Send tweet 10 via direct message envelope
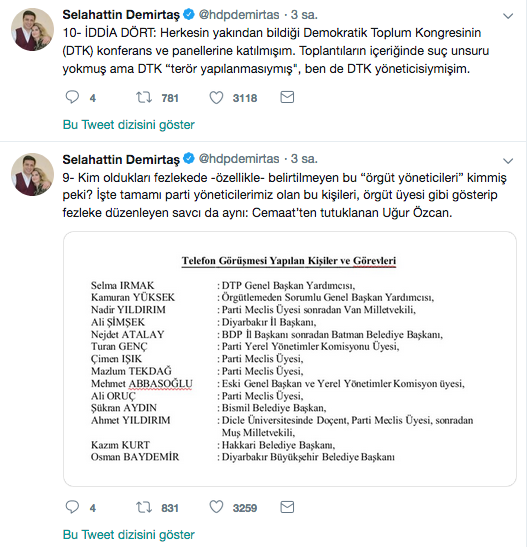 click(x=287, y=97)
